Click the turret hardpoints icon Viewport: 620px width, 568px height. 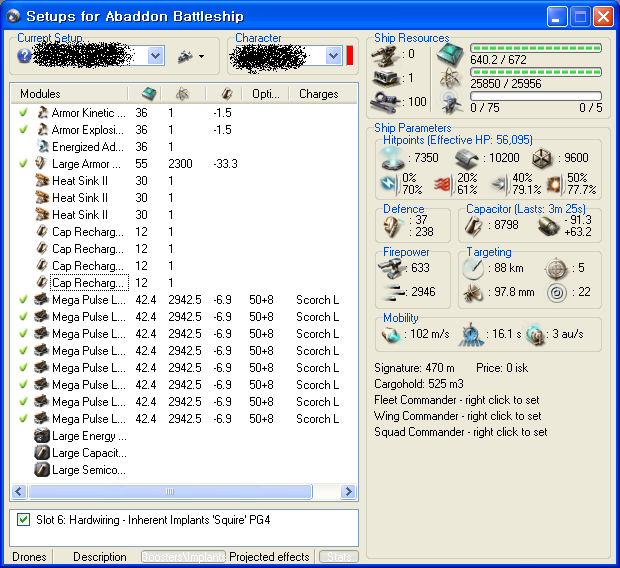tap(385, 55)
